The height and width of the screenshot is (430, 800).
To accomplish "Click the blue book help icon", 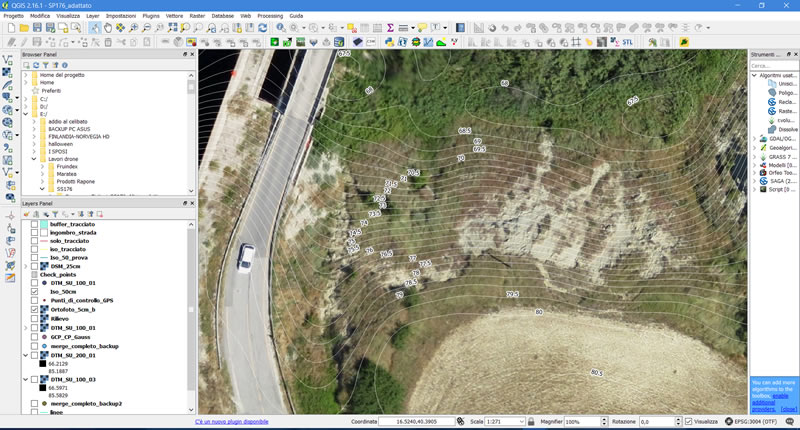I will (460, 28).
